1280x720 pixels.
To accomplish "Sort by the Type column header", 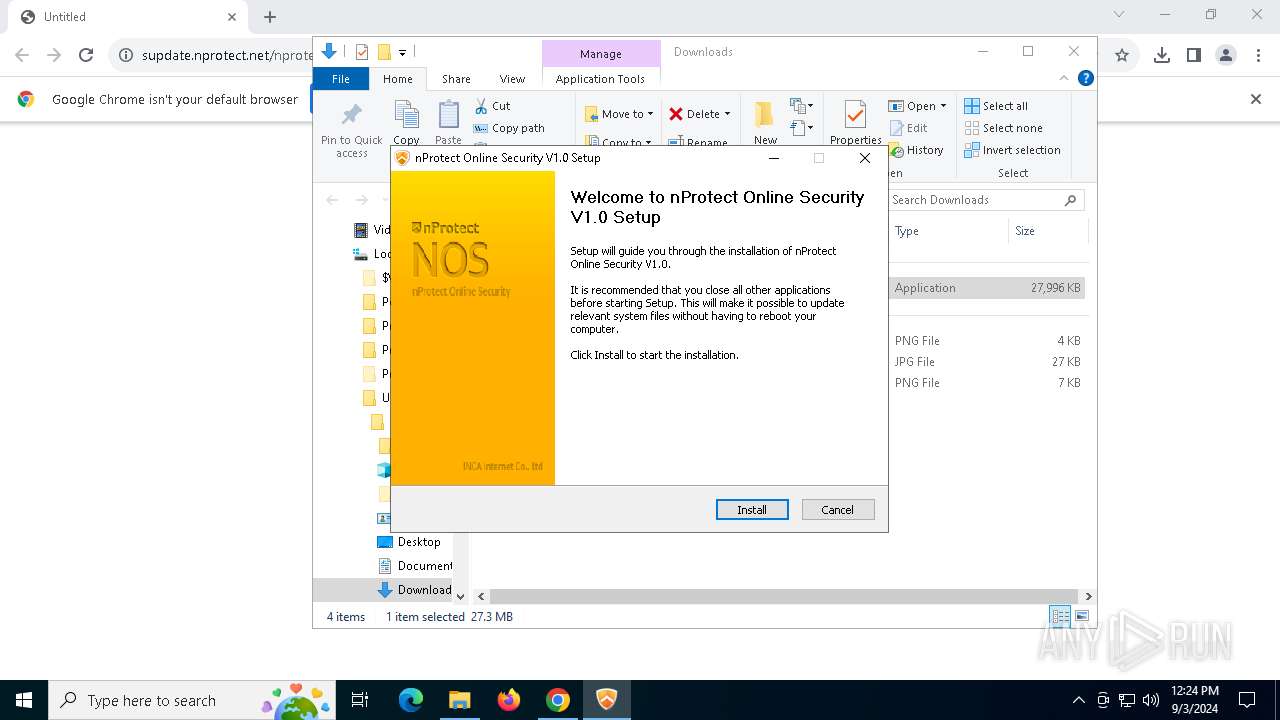I will click(x=948, y=231).
